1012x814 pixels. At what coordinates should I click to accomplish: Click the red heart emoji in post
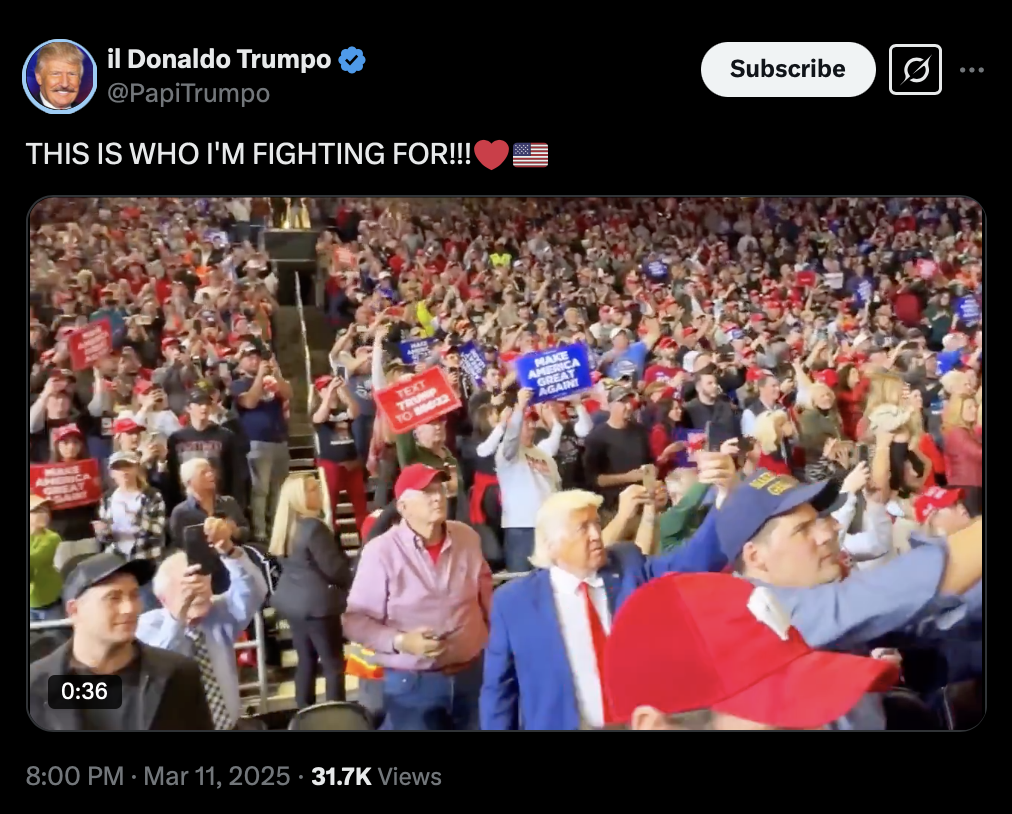click(x=491, y=155)
